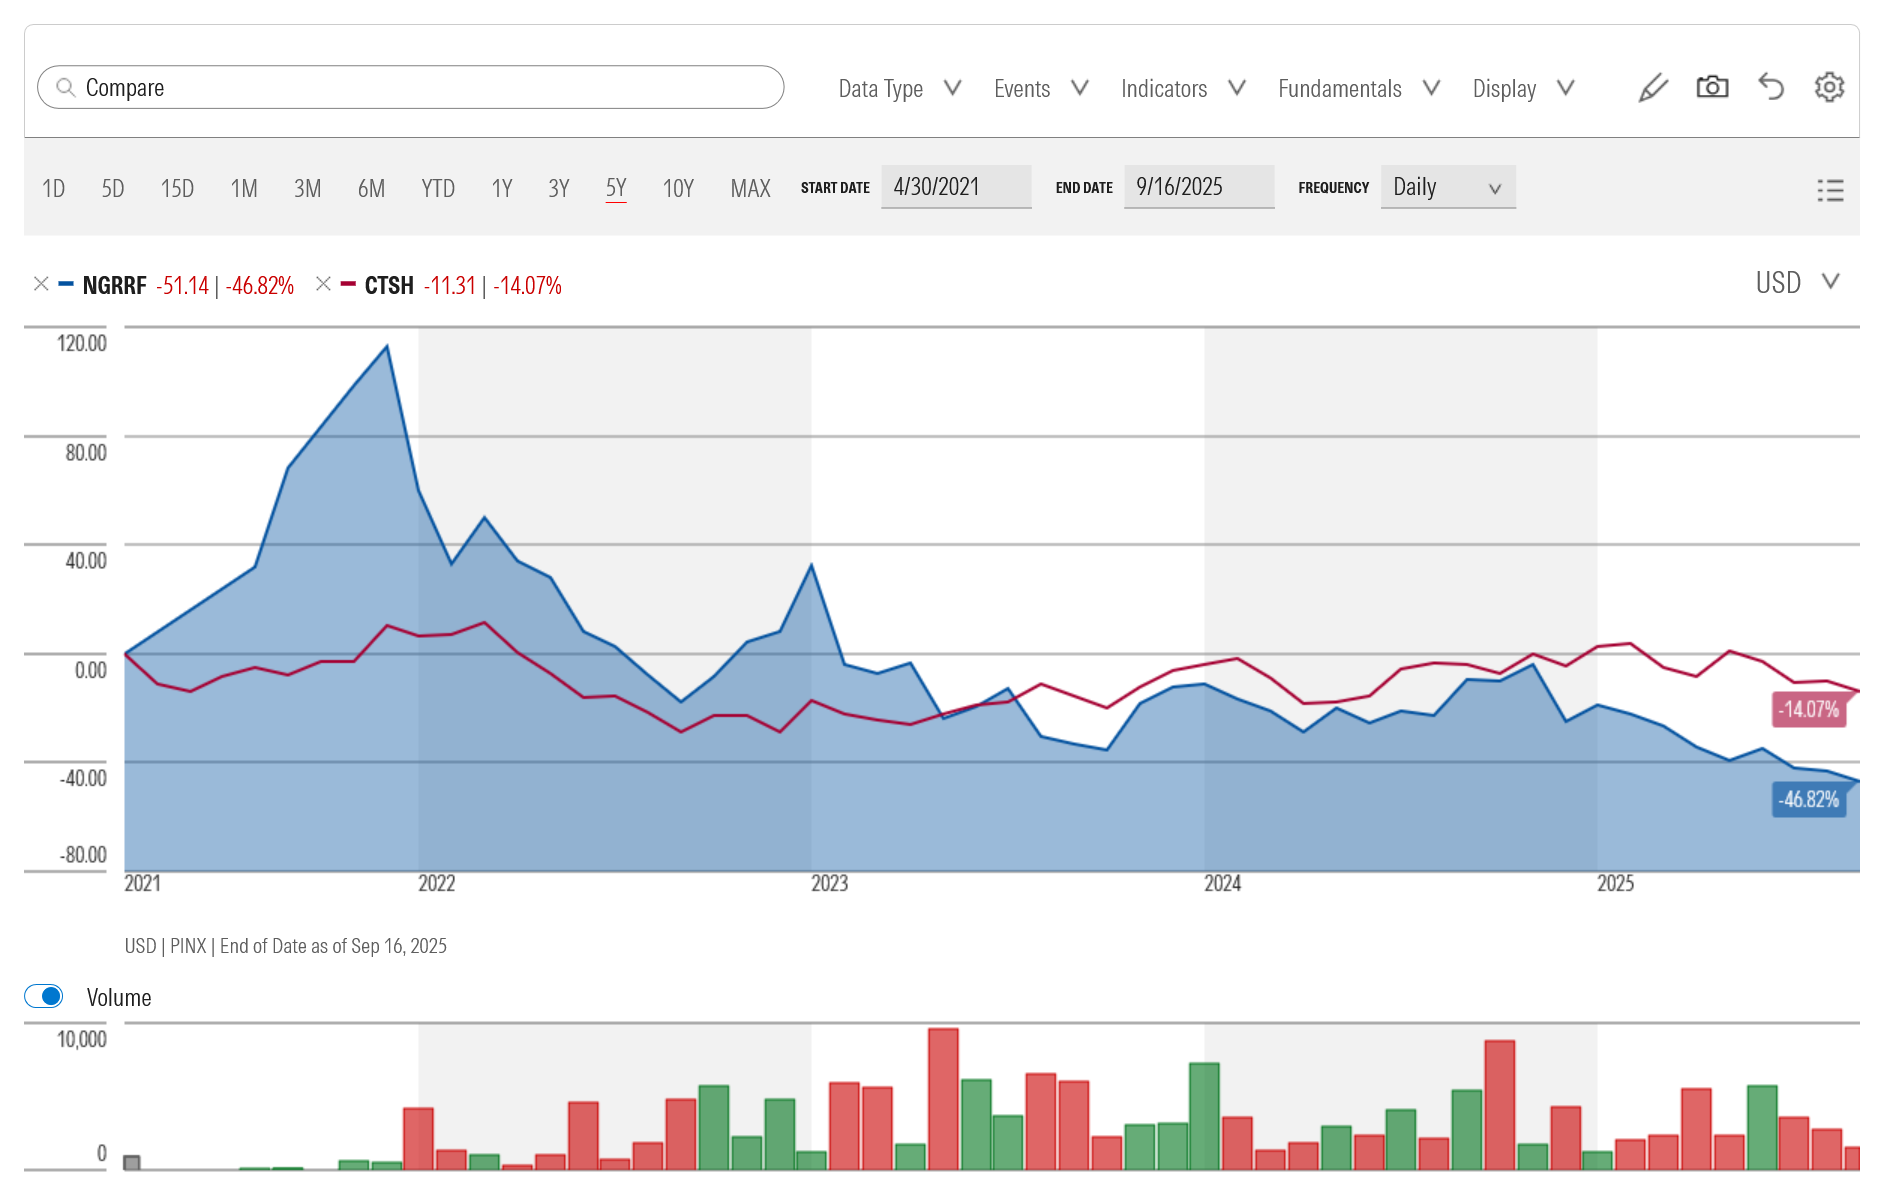Toggle the Volume switch off

coord(44,996)
